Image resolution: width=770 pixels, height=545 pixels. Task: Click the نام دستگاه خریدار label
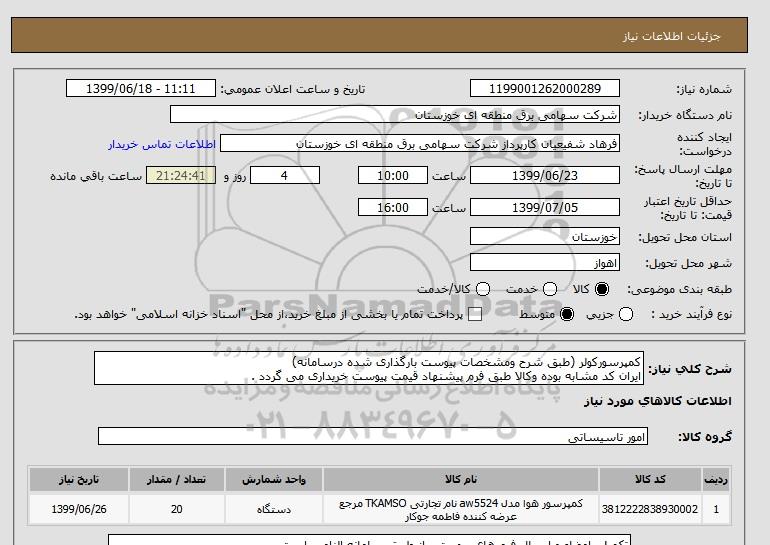click(x=685, y=115)
